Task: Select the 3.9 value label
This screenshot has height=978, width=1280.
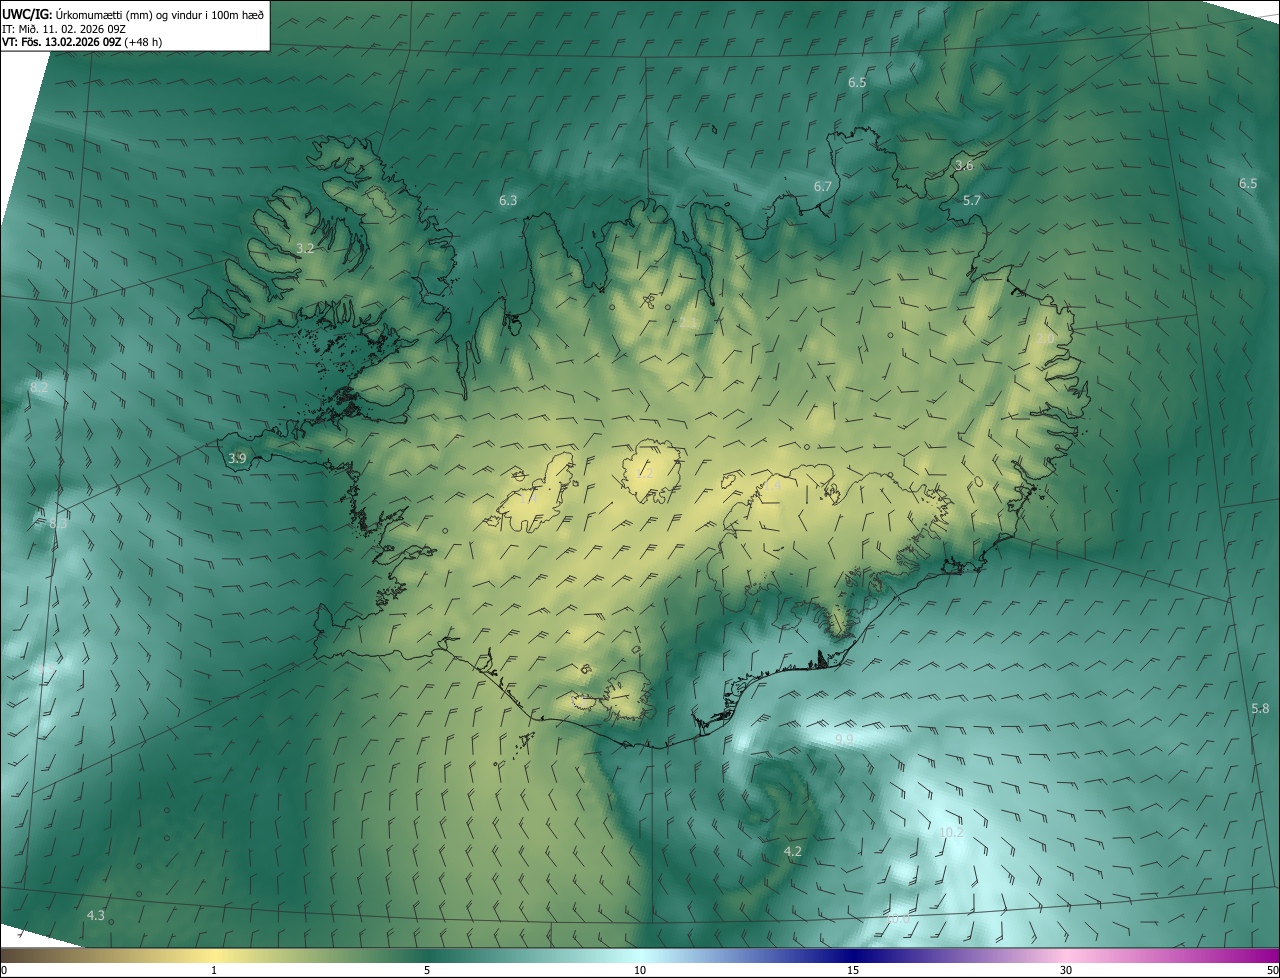Action: click(237, 459)
